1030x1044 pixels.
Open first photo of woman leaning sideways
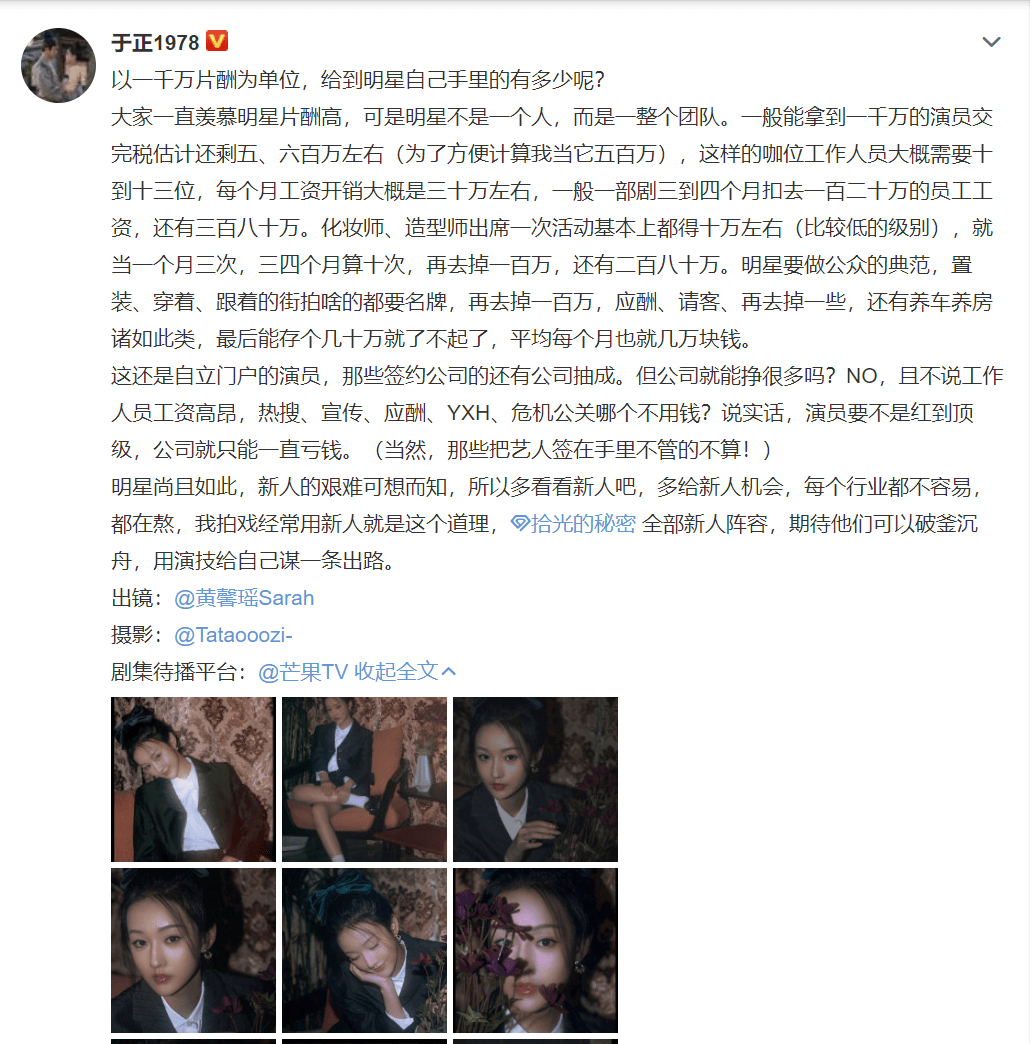point(193,779)
